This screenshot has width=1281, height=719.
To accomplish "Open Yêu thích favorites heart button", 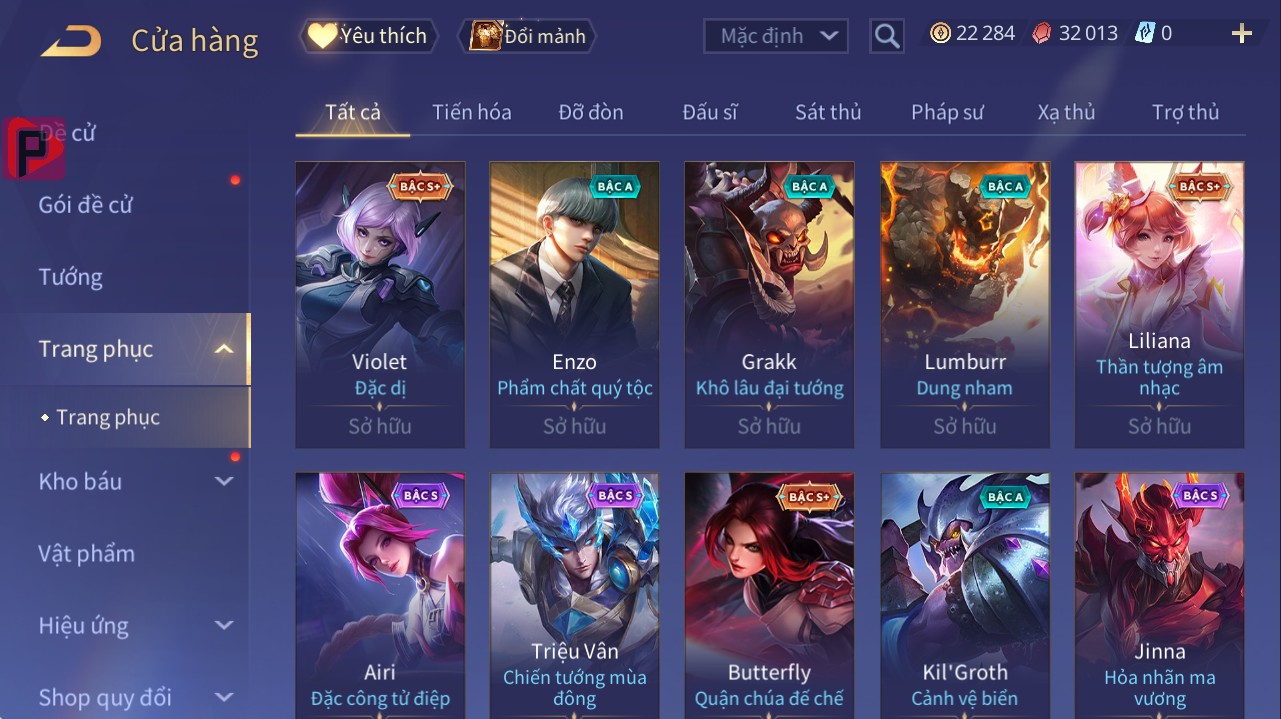I will coord(369,36).
